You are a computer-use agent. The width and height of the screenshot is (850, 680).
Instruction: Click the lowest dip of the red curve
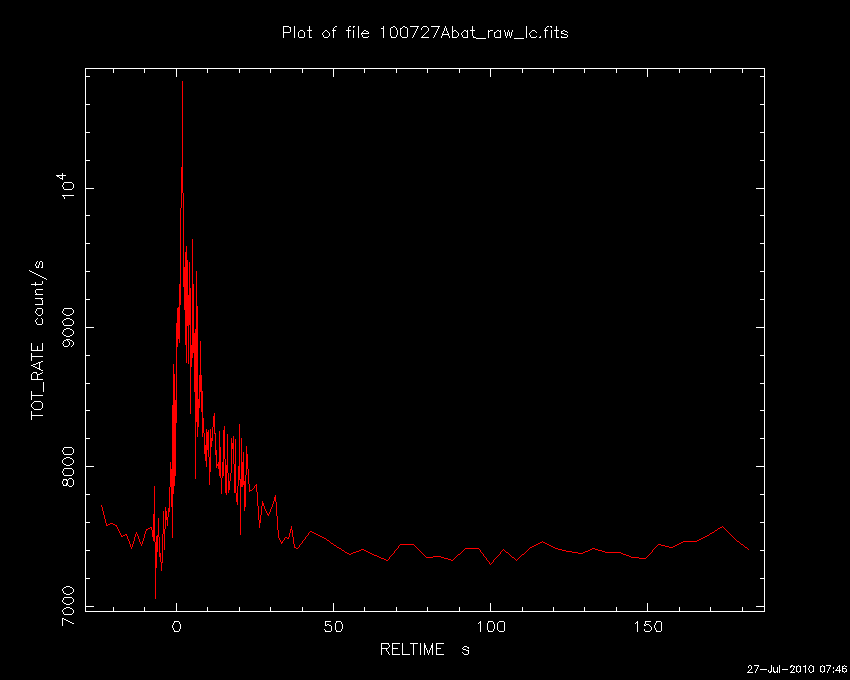(x=156, y=598)
